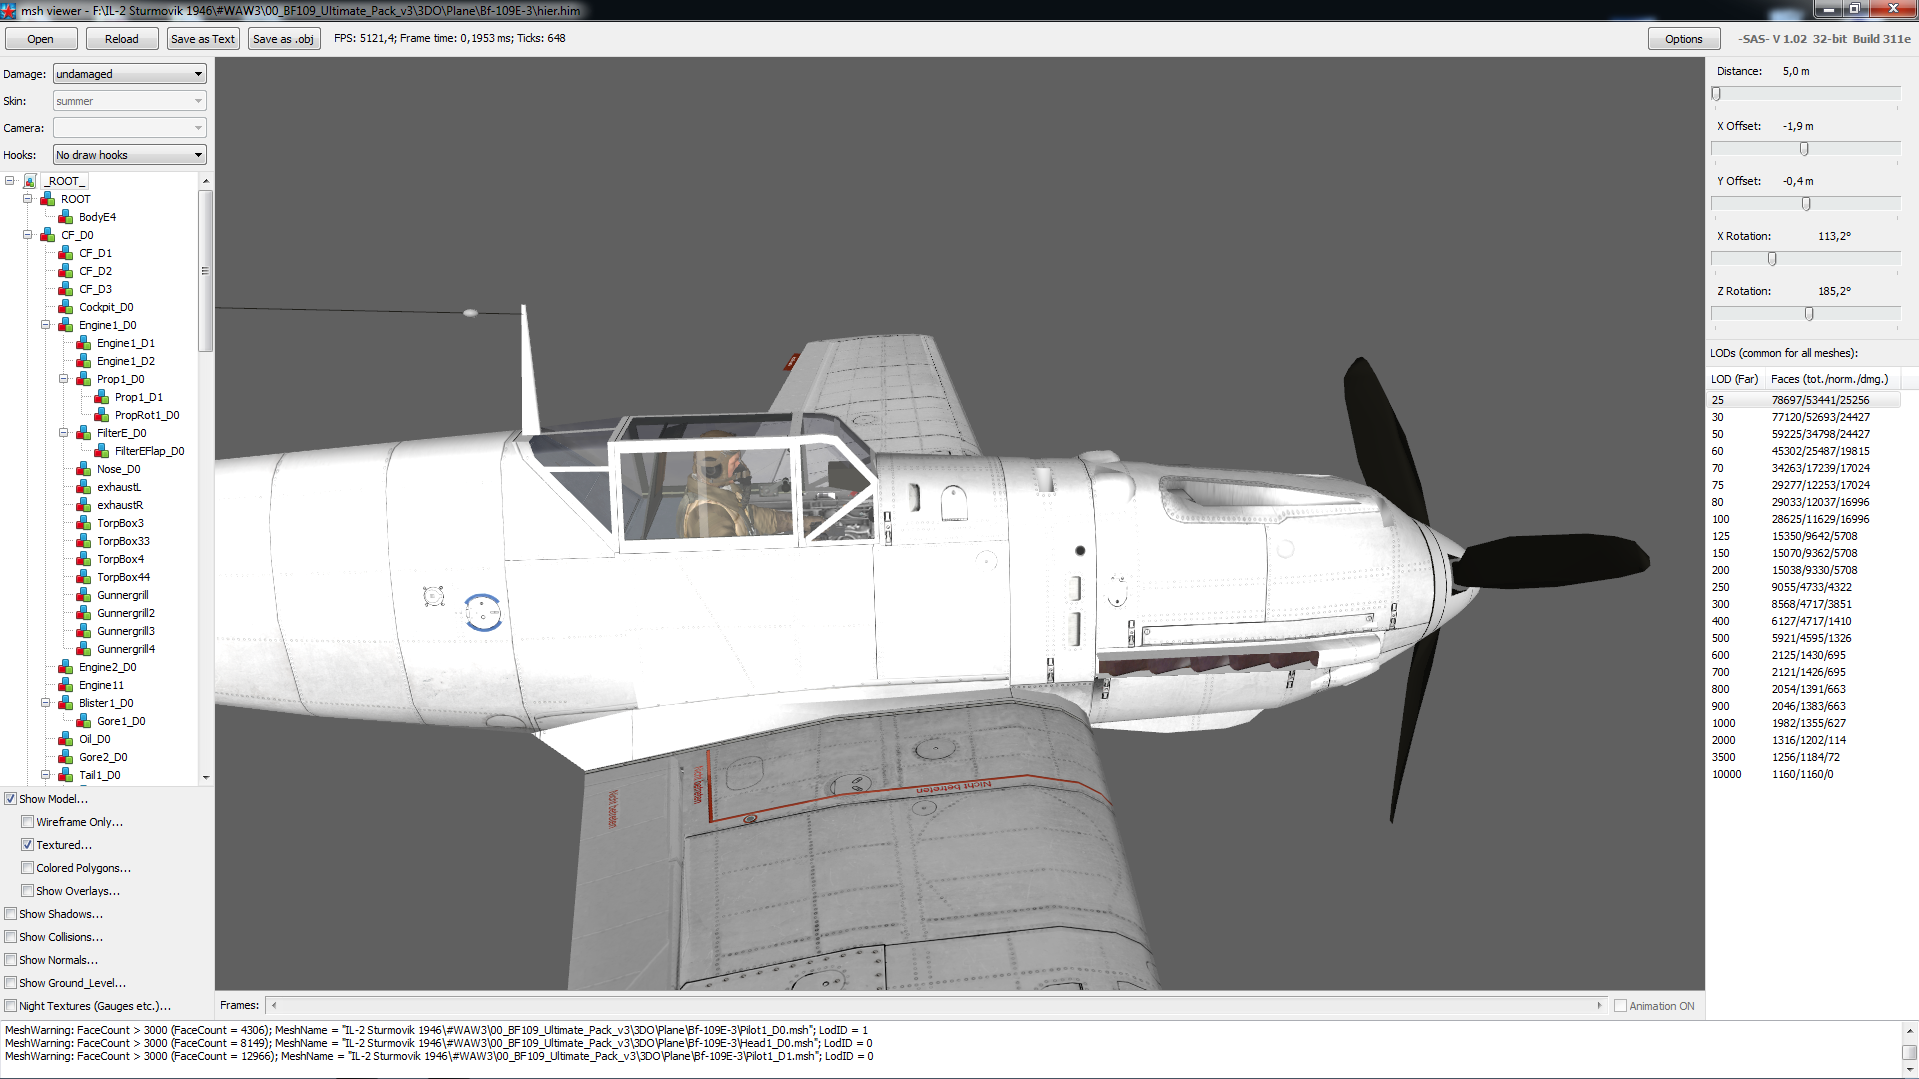Check the Animation ON box
Image resolution: width=1919 pixels, height=1079 pixels.
point(1621,1006)
